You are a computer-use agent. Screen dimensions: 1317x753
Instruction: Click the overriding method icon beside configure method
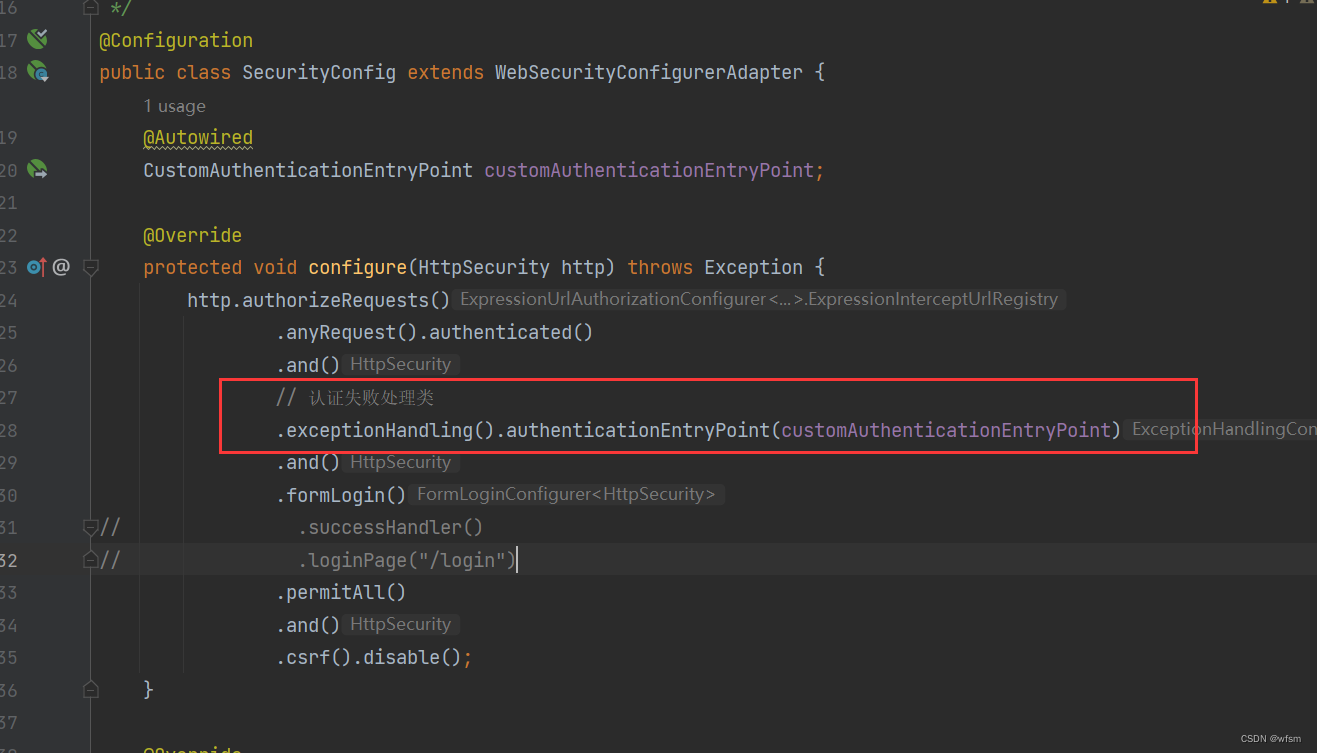[x=36, y=266]
